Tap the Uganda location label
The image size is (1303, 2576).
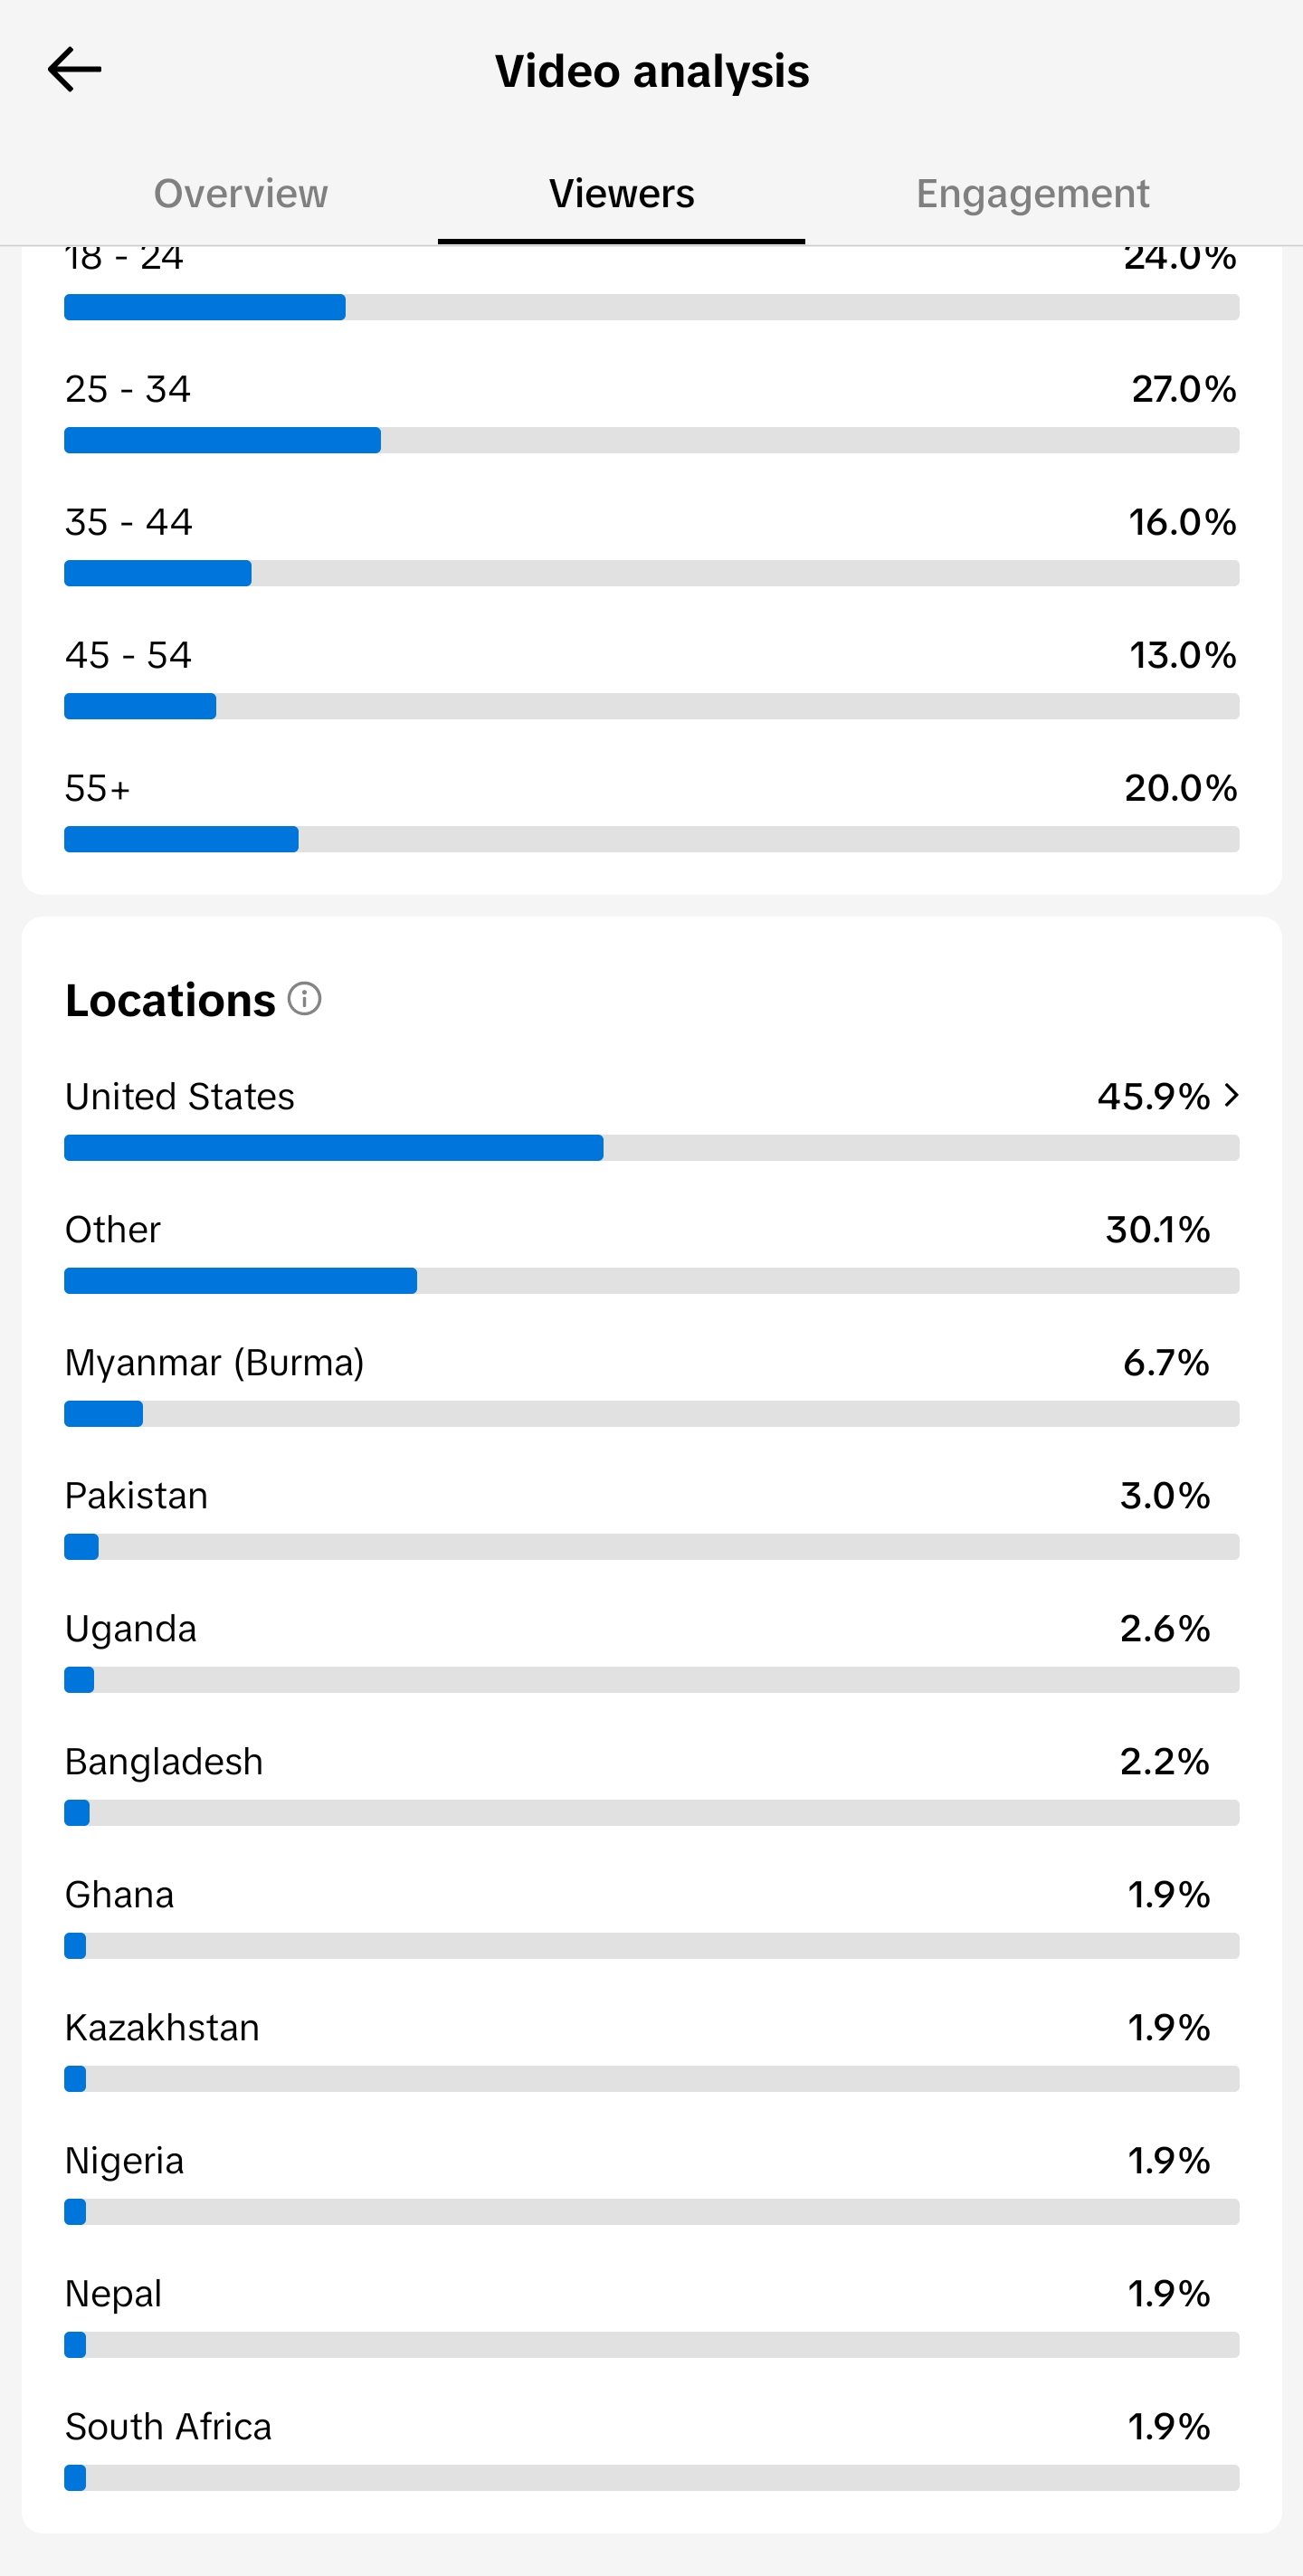coord(130,1629)
